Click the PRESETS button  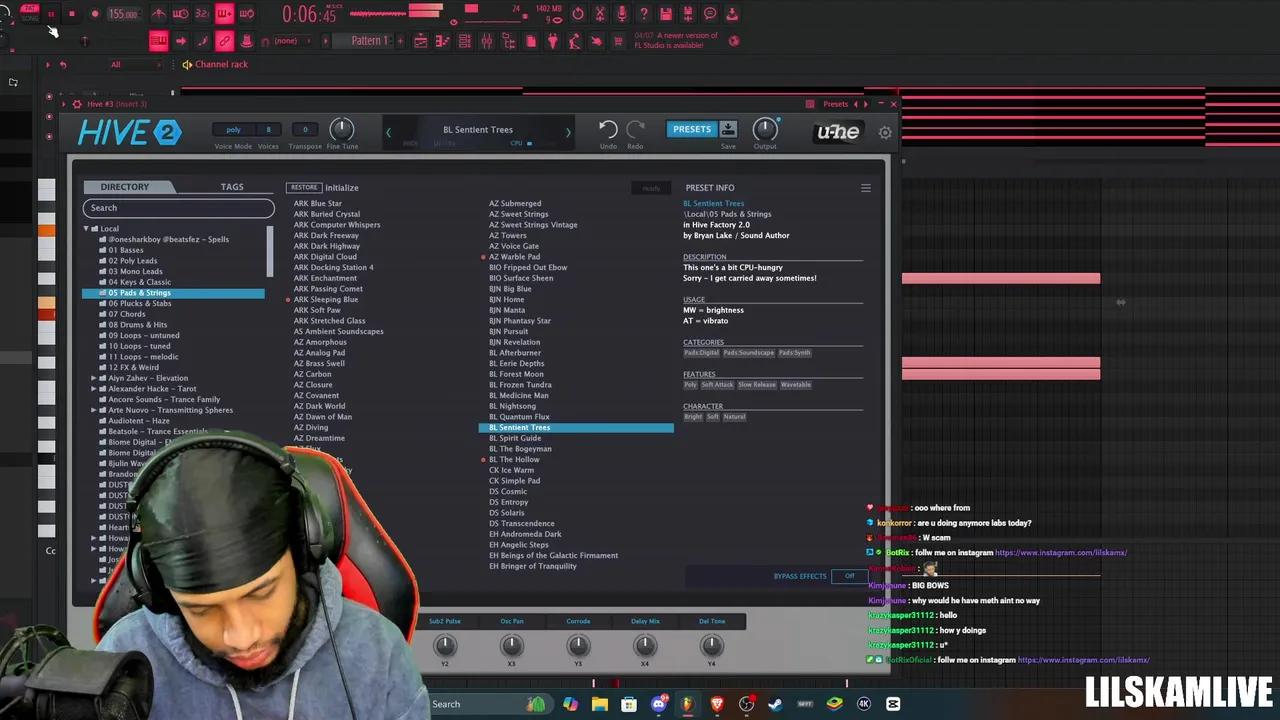pos(692,129)
